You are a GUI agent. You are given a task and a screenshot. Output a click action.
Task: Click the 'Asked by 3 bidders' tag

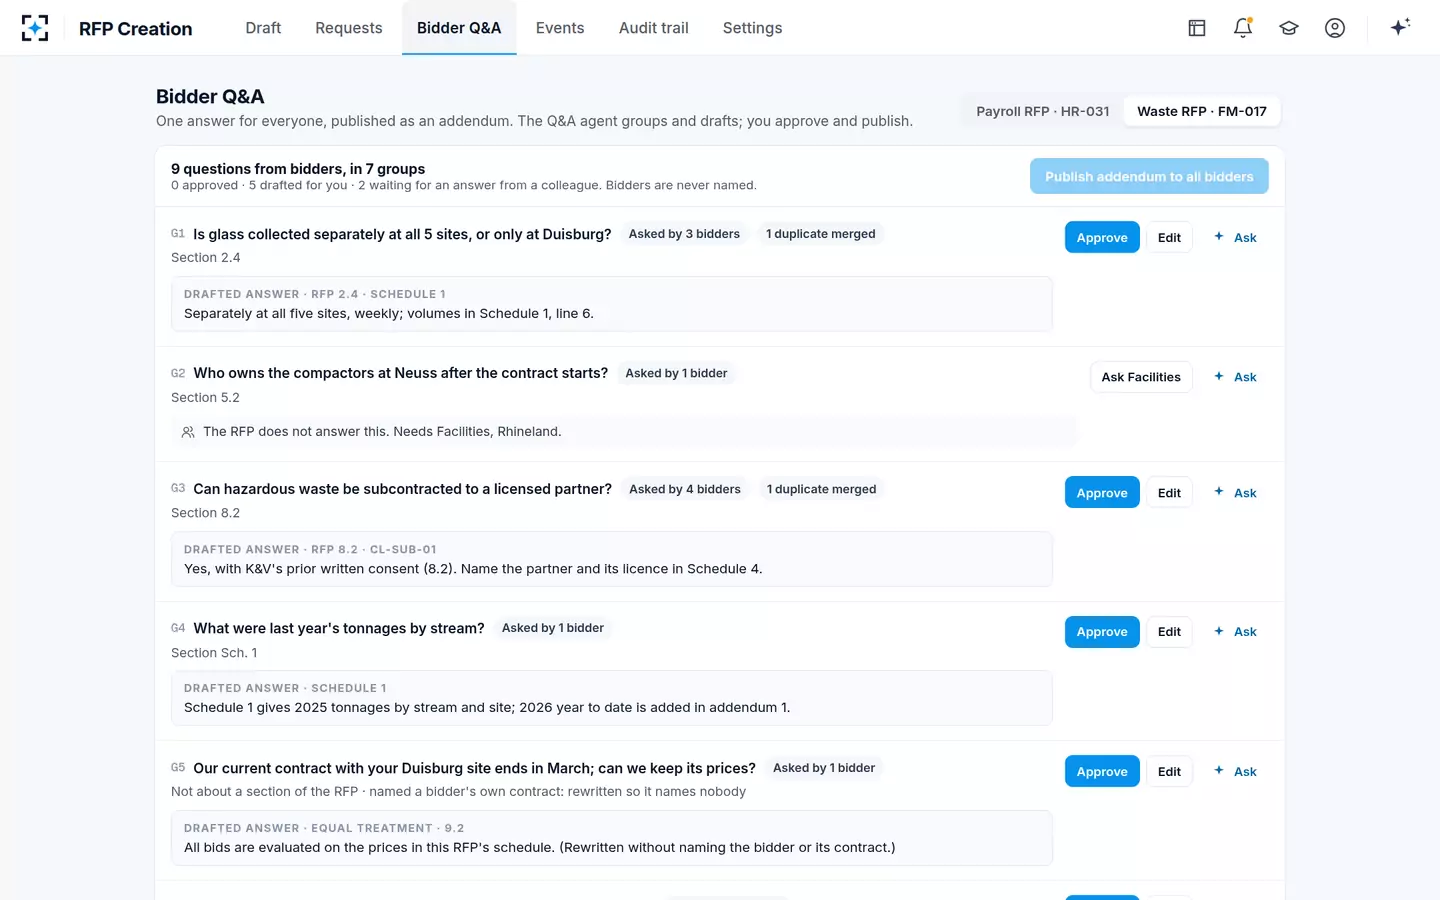[x=684, y=234]
